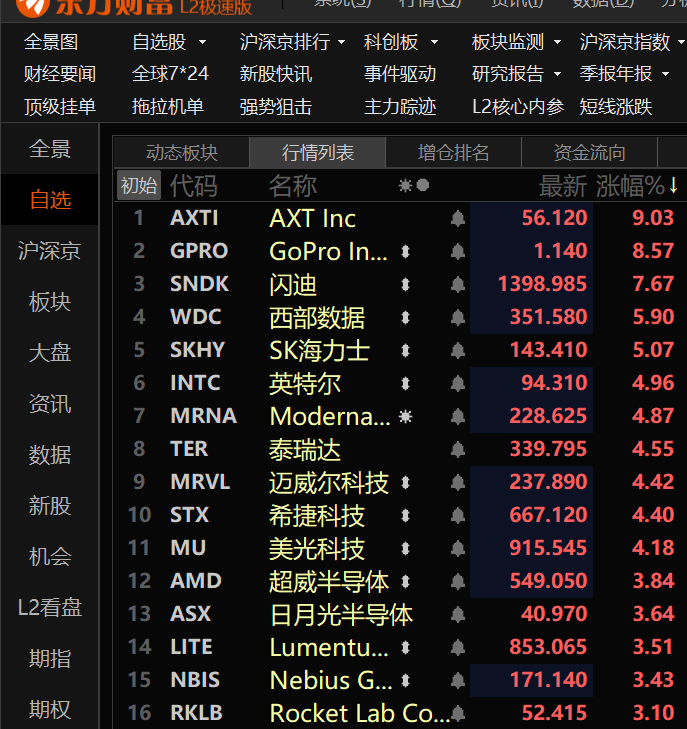This screenshot has height=729, width=687.
Task: Expand the 沪深京指数 dropdown arrow
Action: [x=681, y=42]
